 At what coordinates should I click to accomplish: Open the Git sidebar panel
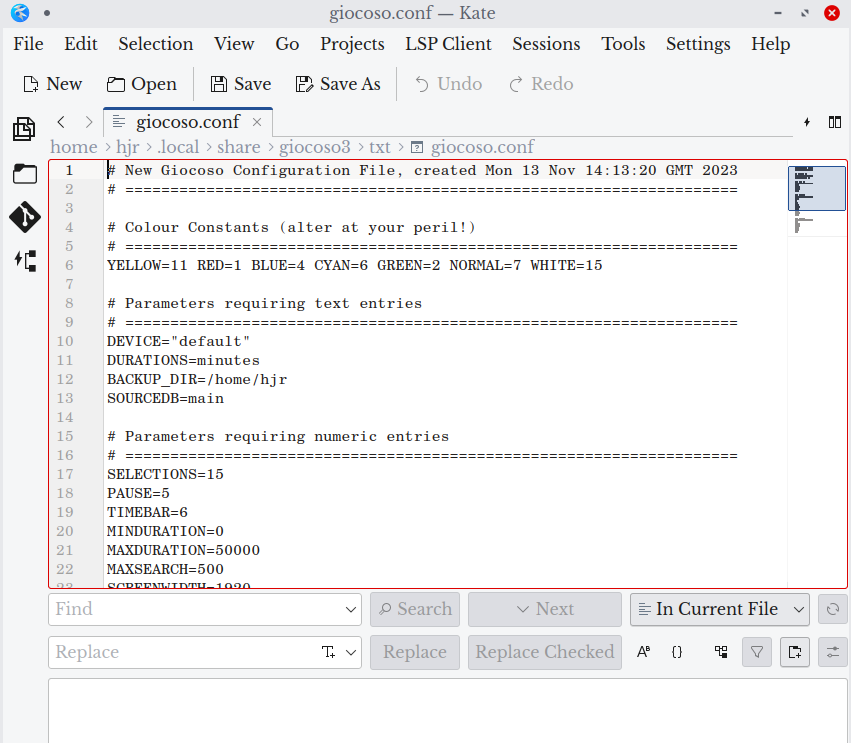coord(24,216)
